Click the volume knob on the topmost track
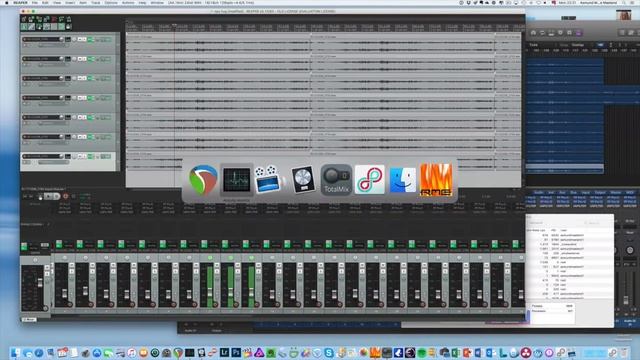Image resolution: width=640 pixels, height=360 pixels. pos(62,39)
